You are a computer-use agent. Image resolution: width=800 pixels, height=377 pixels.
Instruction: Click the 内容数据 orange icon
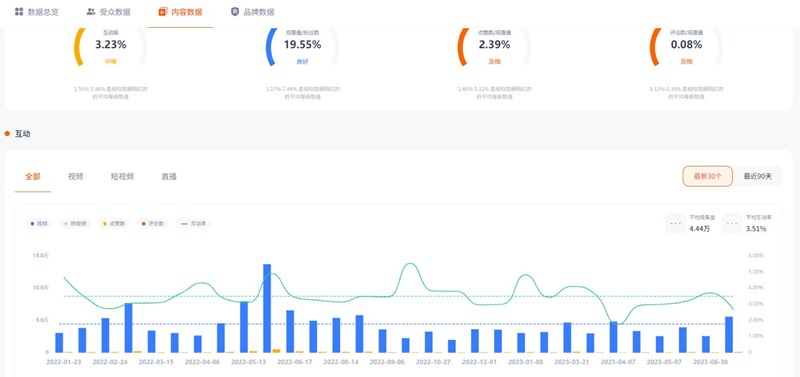[162, 12]
